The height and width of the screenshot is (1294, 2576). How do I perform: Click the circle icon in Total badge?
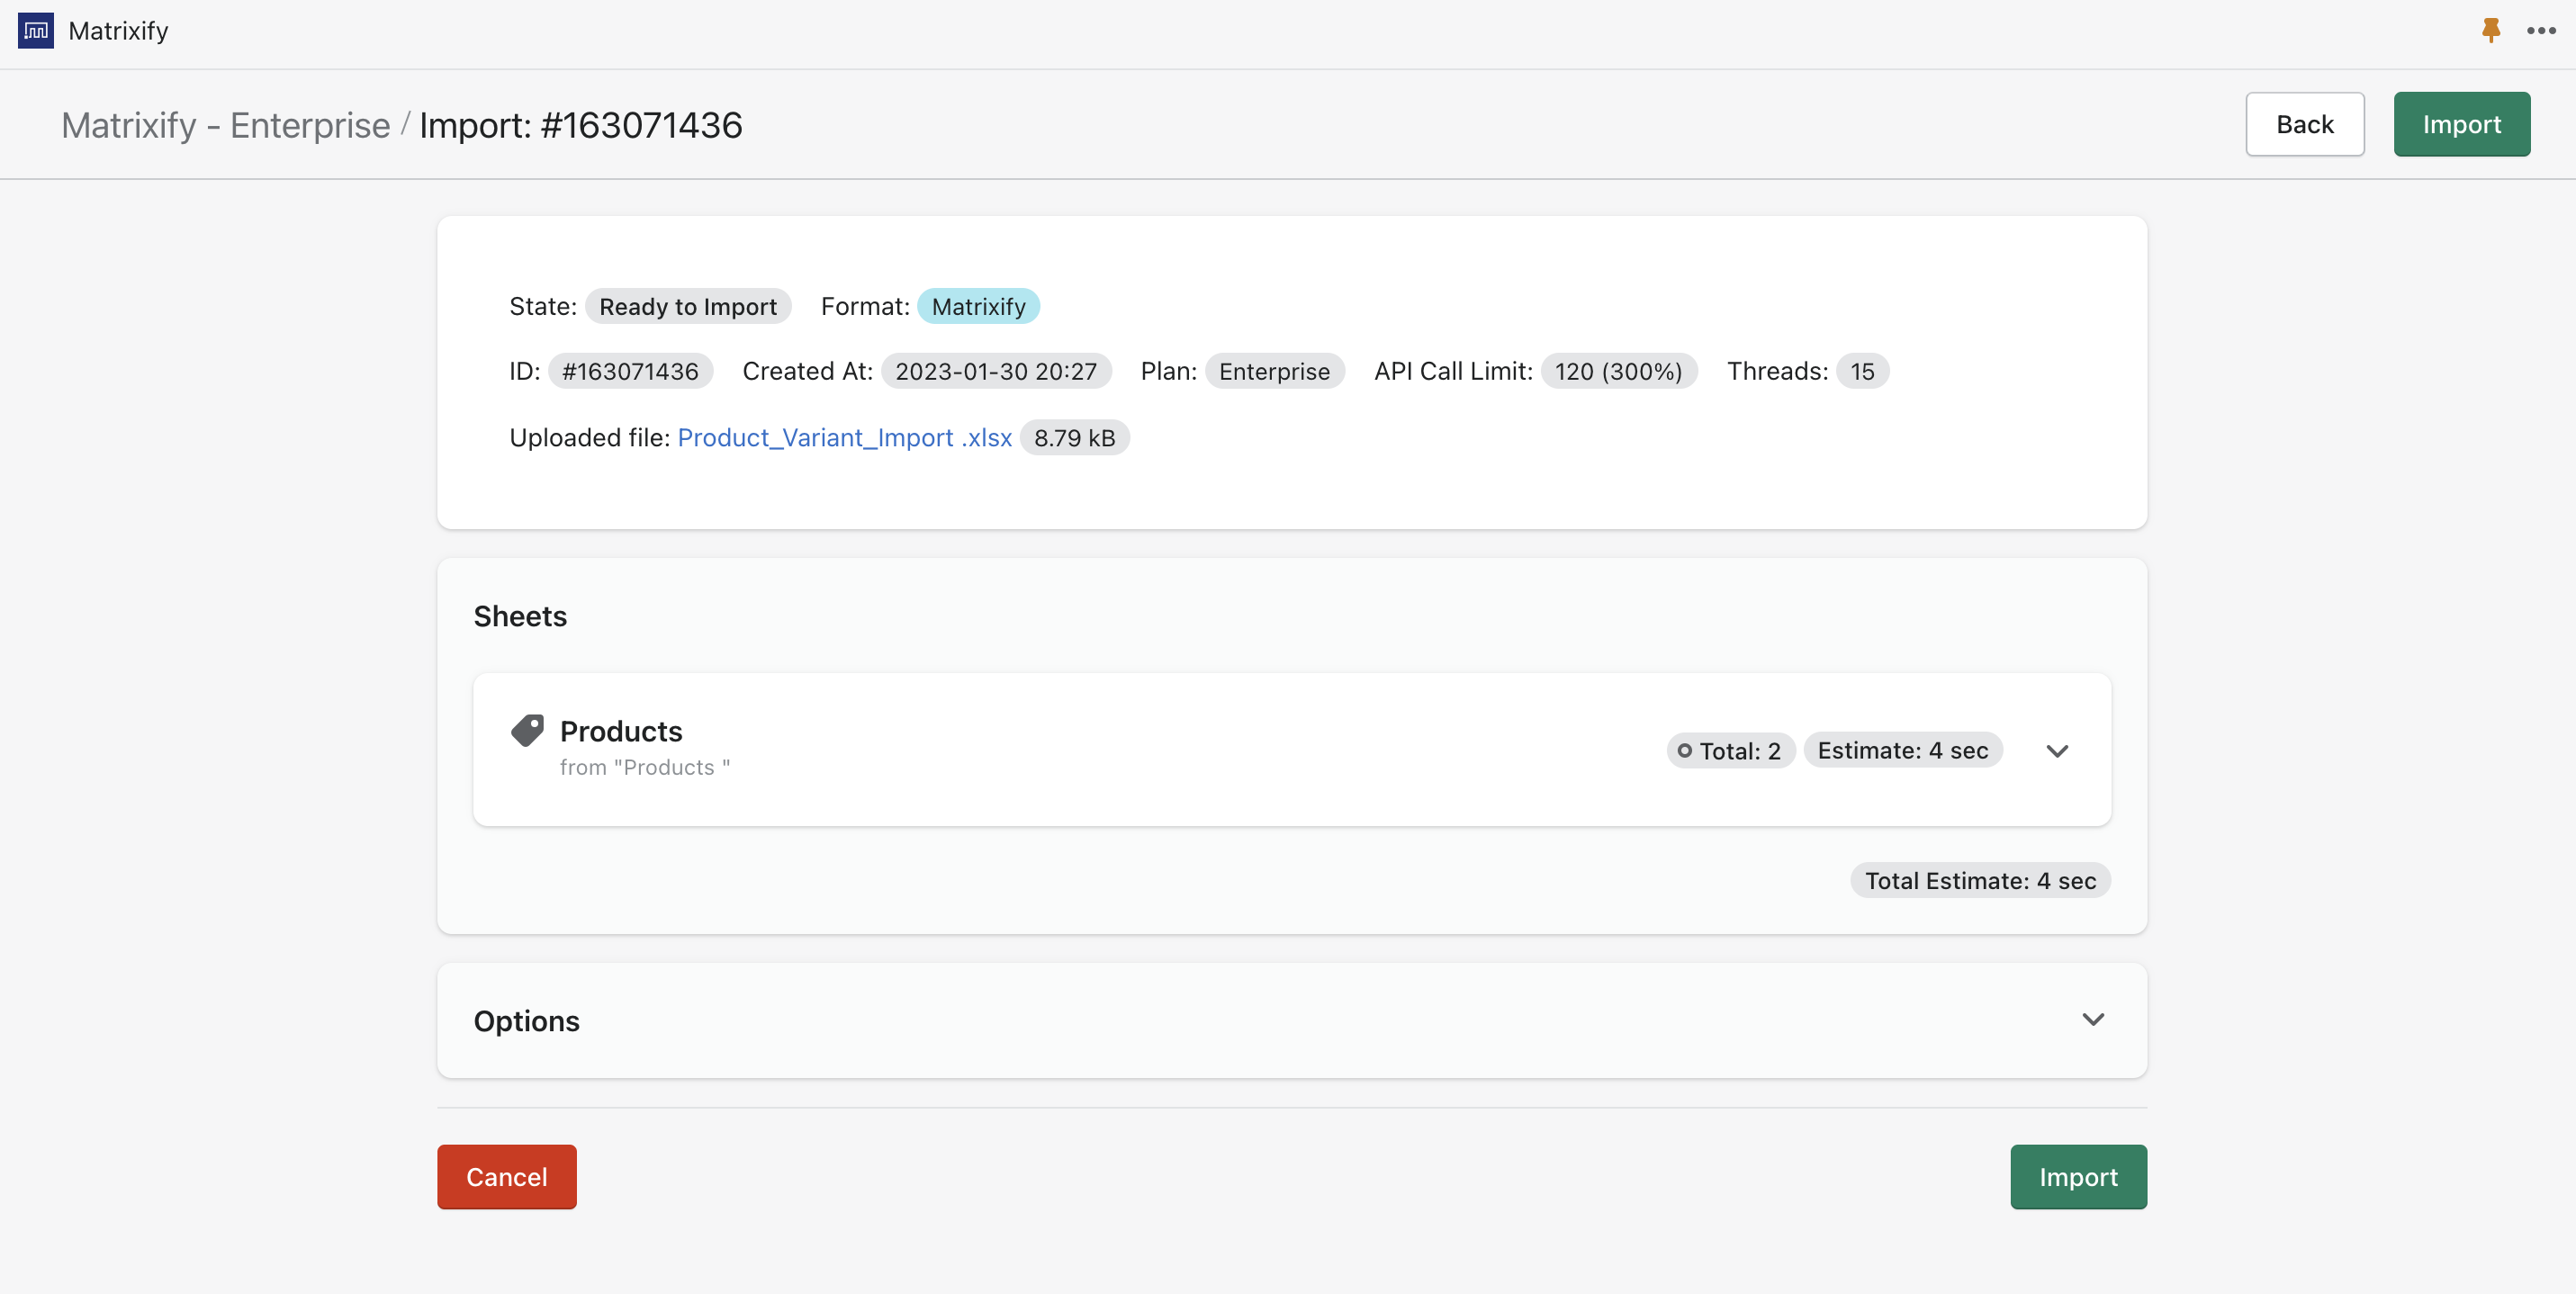click(x=1685, y=751)
